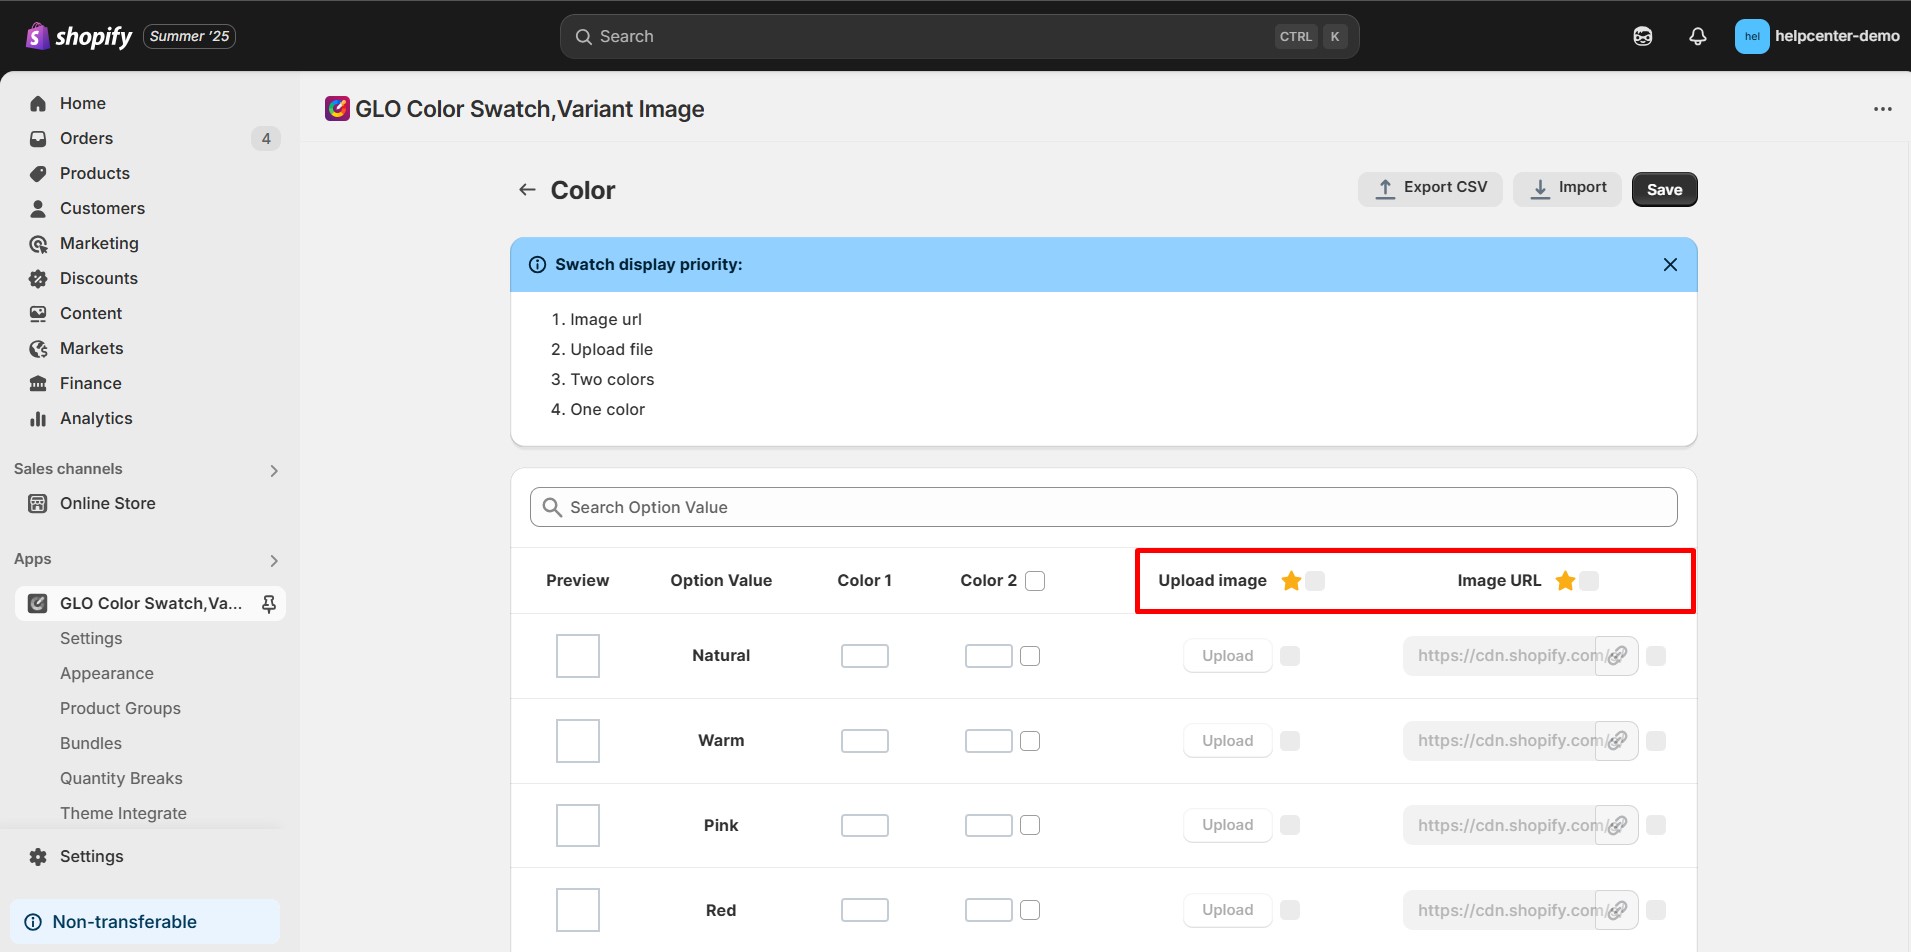Open the Appearance page
This screenshot has width=1911, height=952.
(x=107, y=673)
